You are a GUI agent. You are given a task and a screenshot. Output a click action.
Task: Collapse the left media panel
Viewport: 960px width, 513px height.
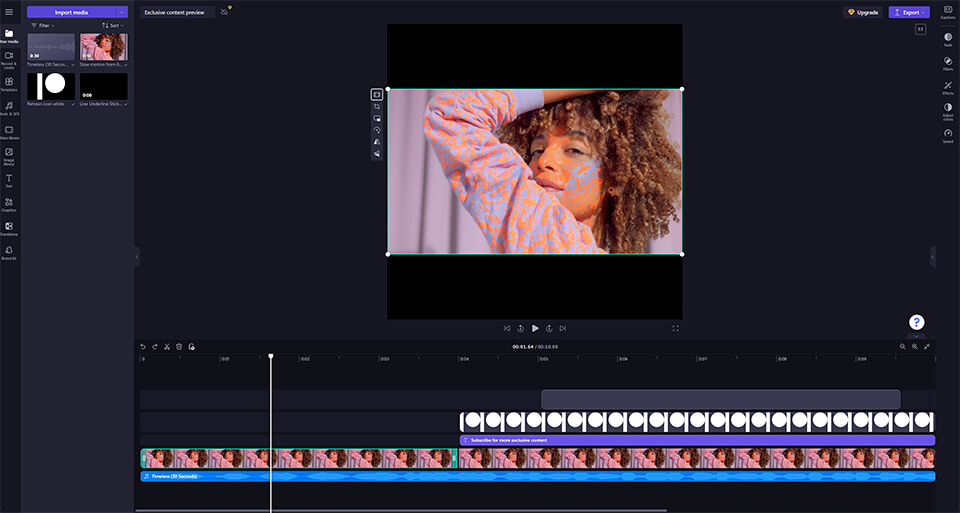[x=137, y=256]
